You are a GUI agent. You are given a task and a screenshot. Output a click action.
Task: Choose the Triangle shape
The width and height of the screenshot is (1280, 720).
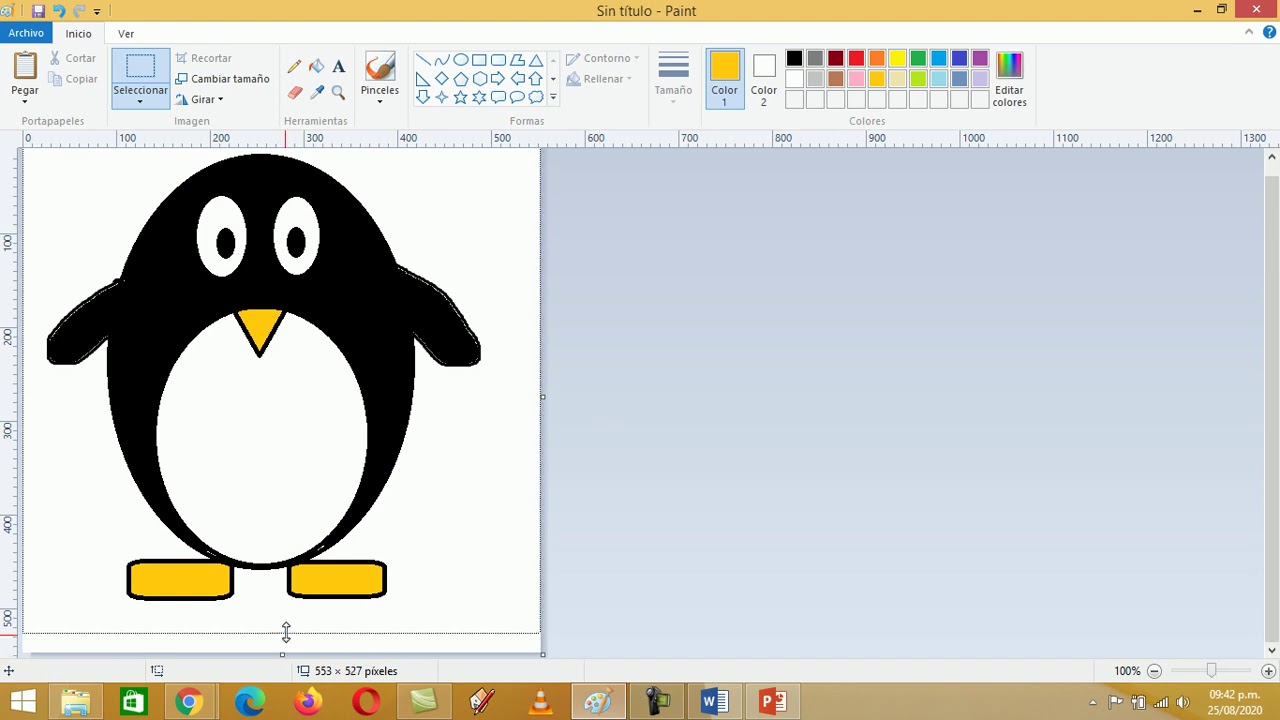point(536,60)
